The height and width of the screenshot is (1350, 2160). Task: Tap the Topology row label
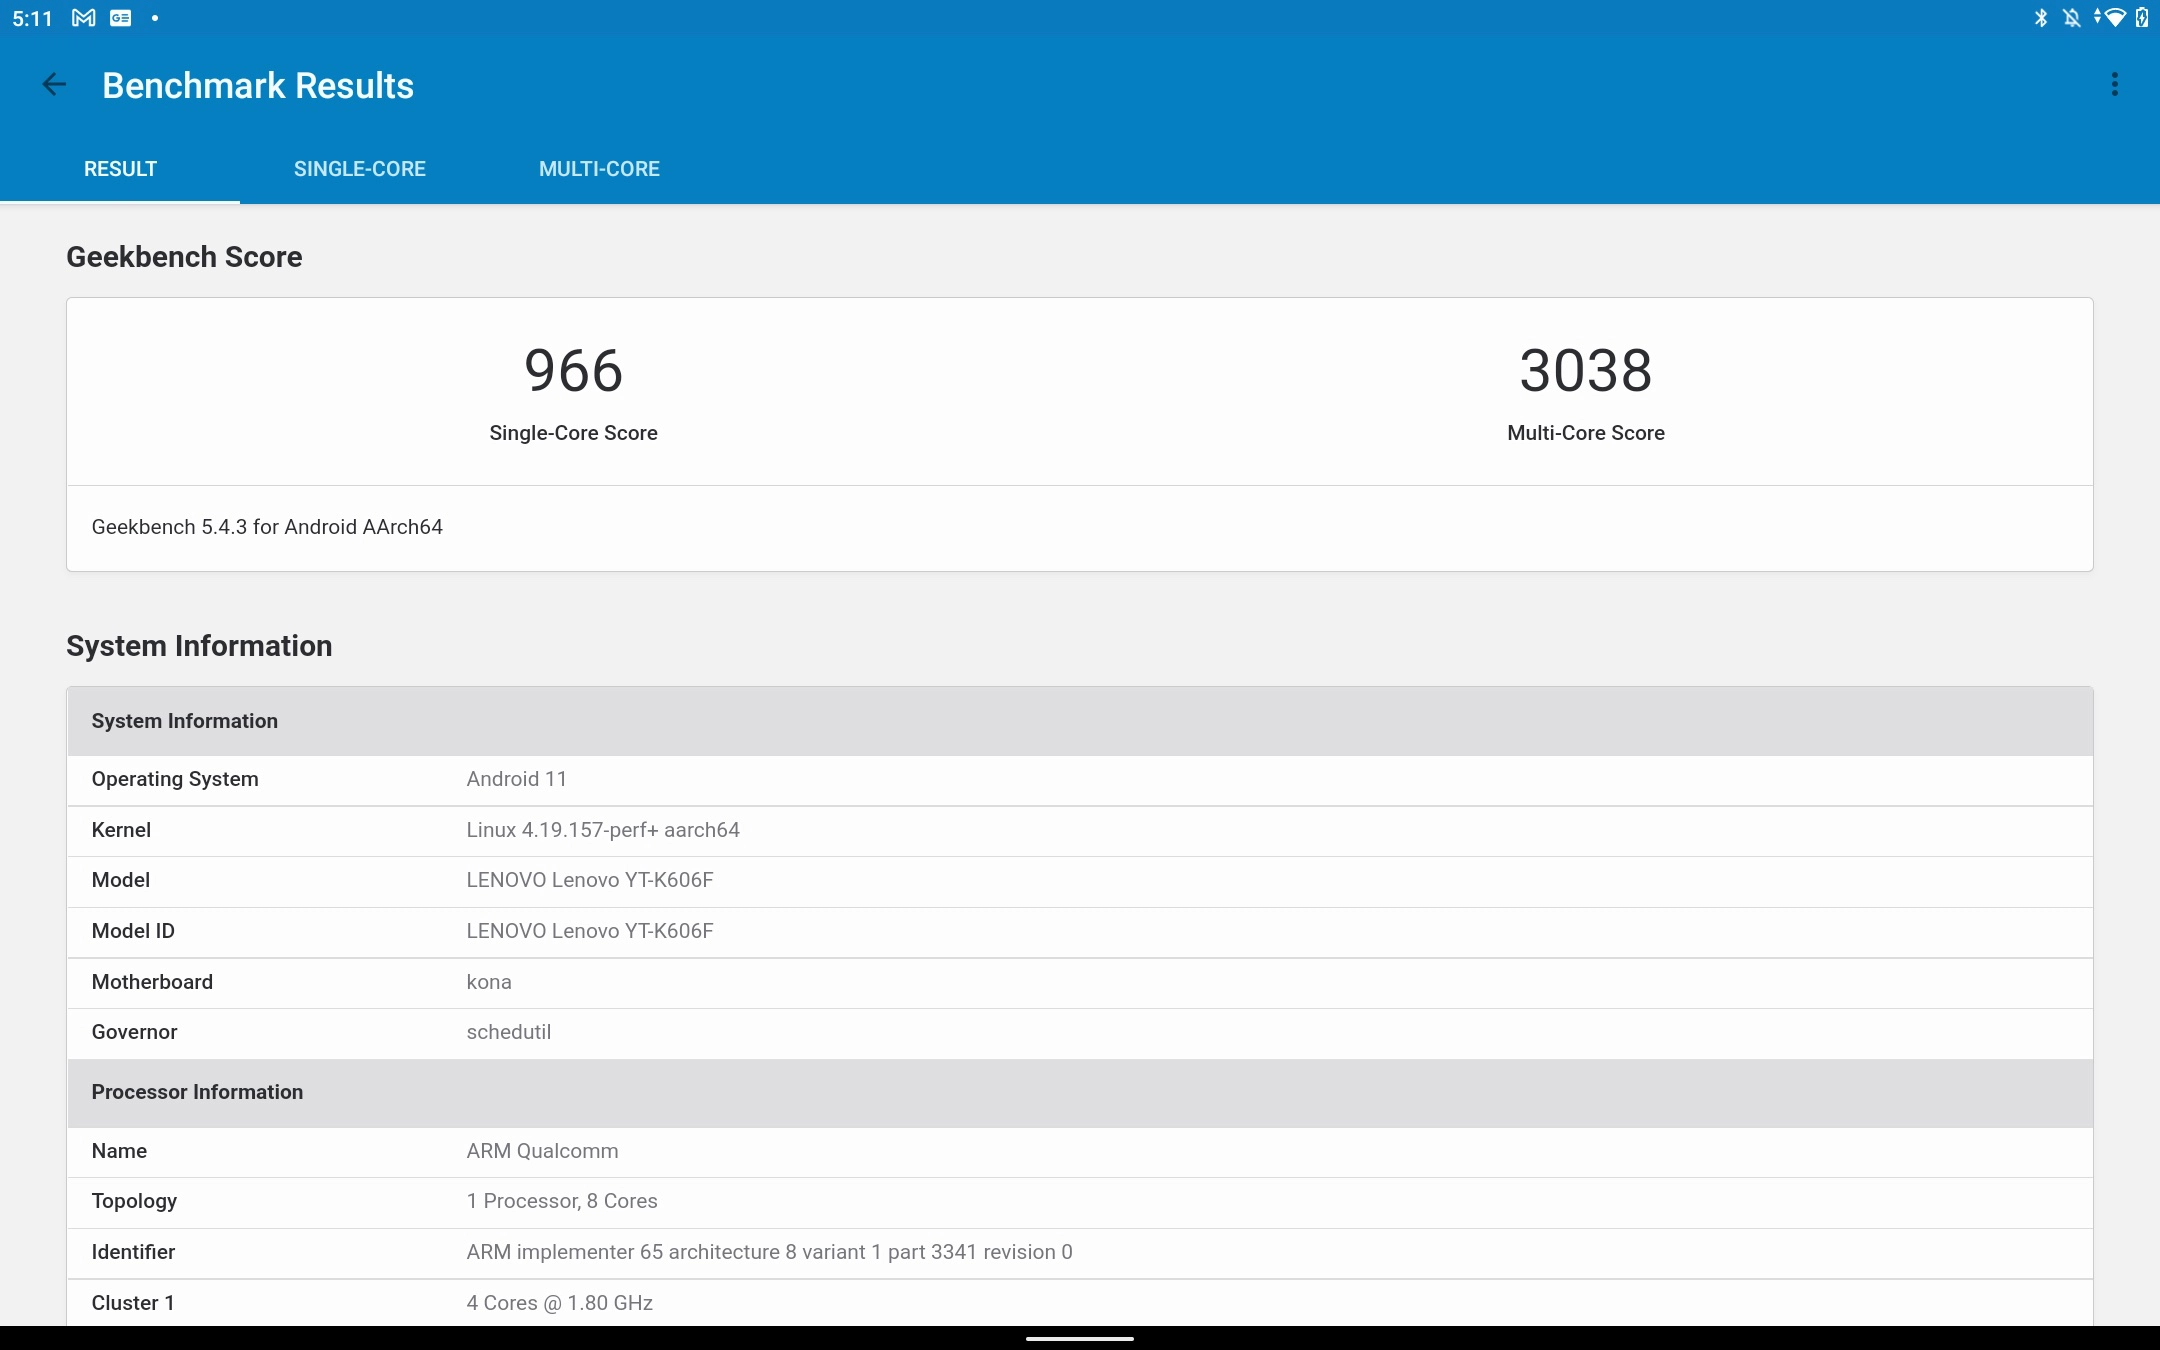(x=134, y=1201)
